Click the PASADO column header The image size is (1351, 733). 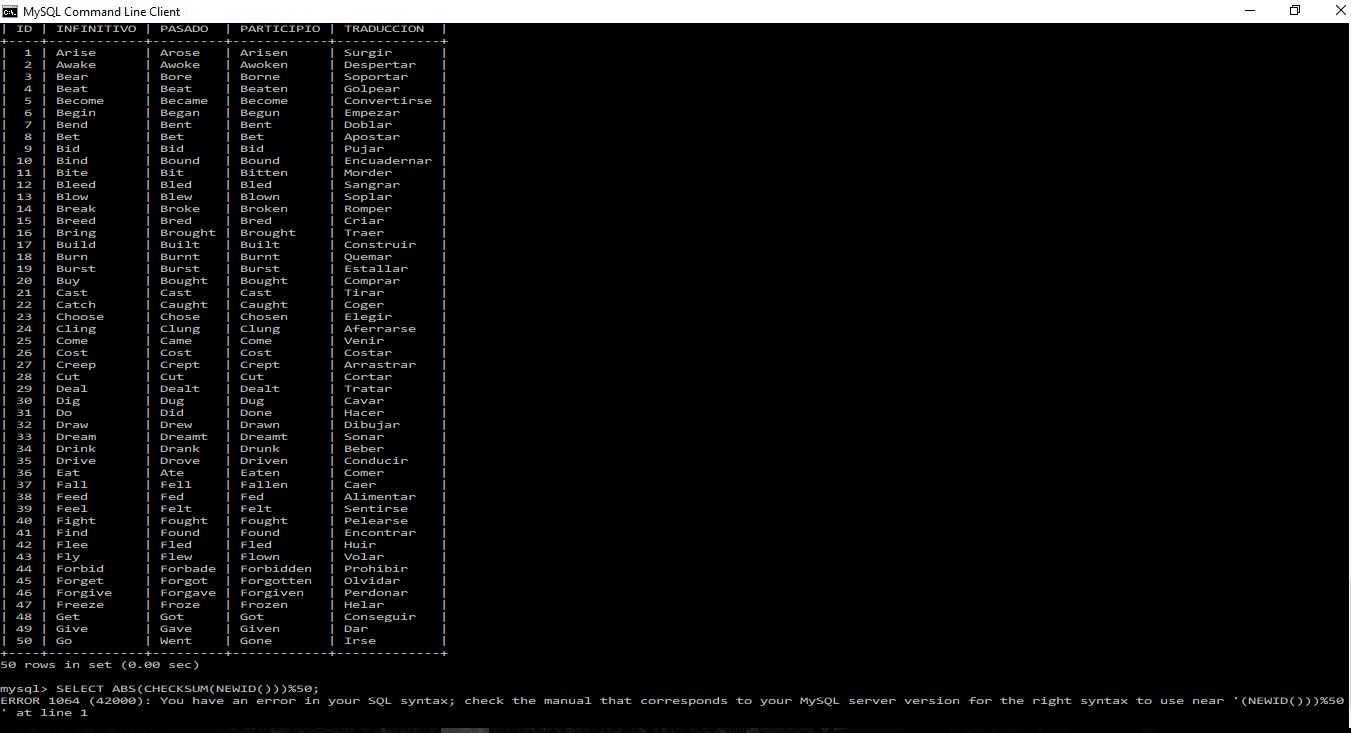click(184, 29)
